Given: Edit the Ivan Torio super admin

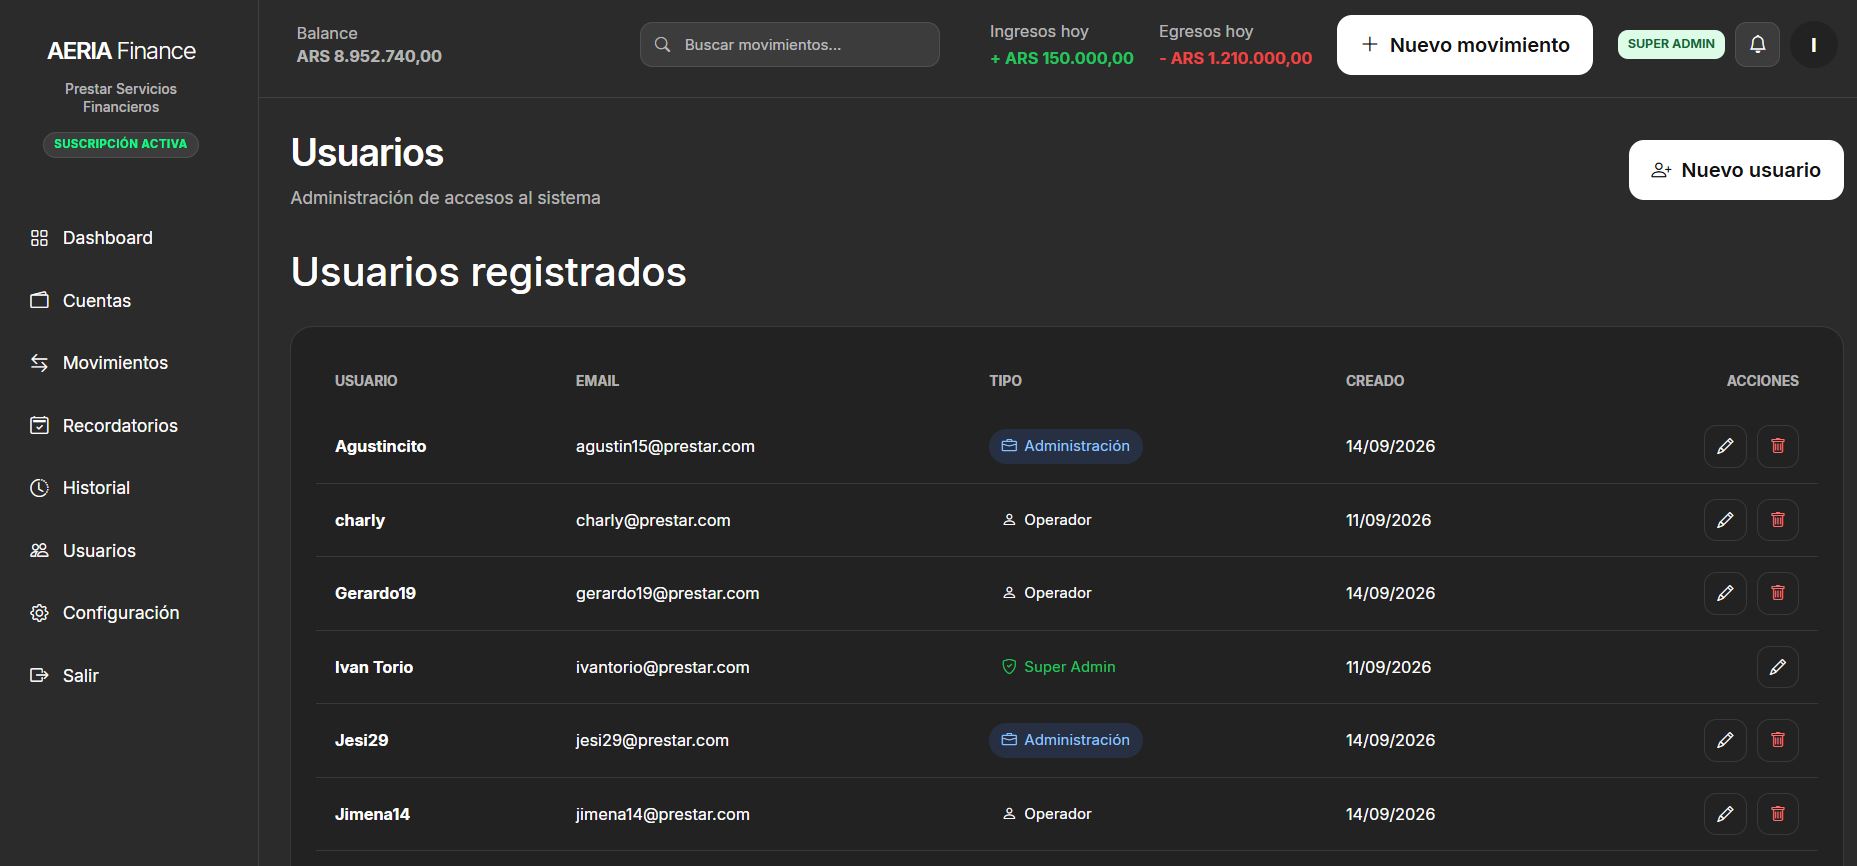Looking at the screenshot, I should [1778, 667].
